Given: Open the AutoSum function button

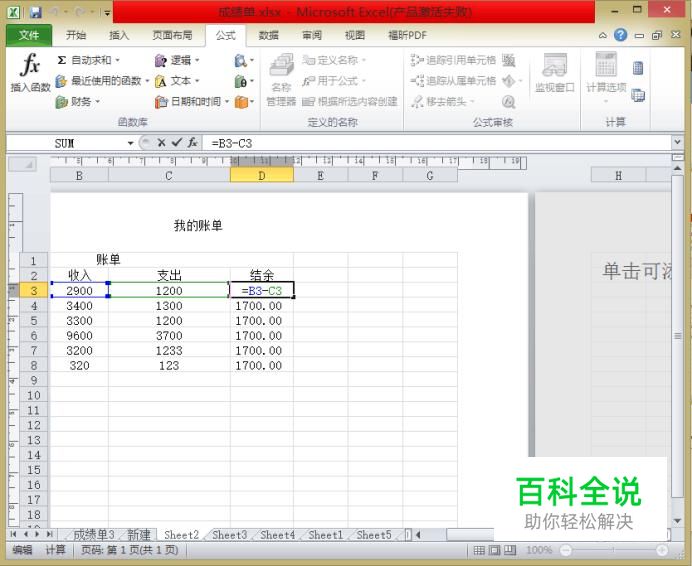Looking at the screenshot, I should pyautogui.click(x=88, y=60).
